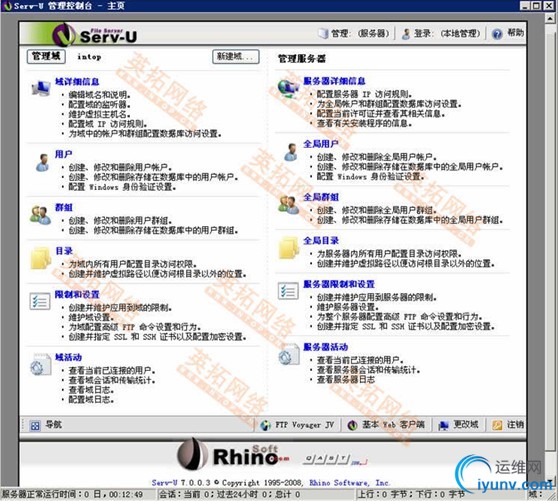This screenshot has width=558, height=501.
Task: Click the Global Directories (全局目录) folder icon
Action: (289, 248)
